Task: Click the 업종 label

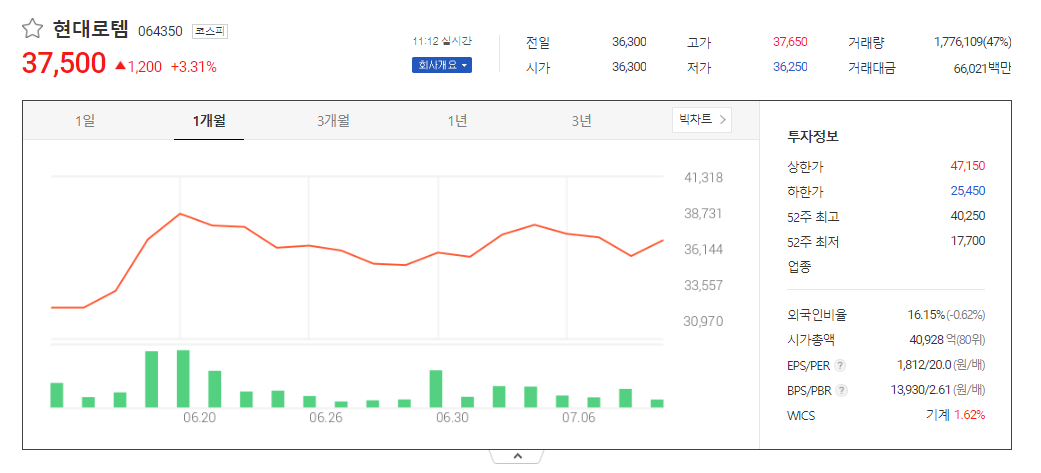Action: pyautogui.click(x=799, y=267)
